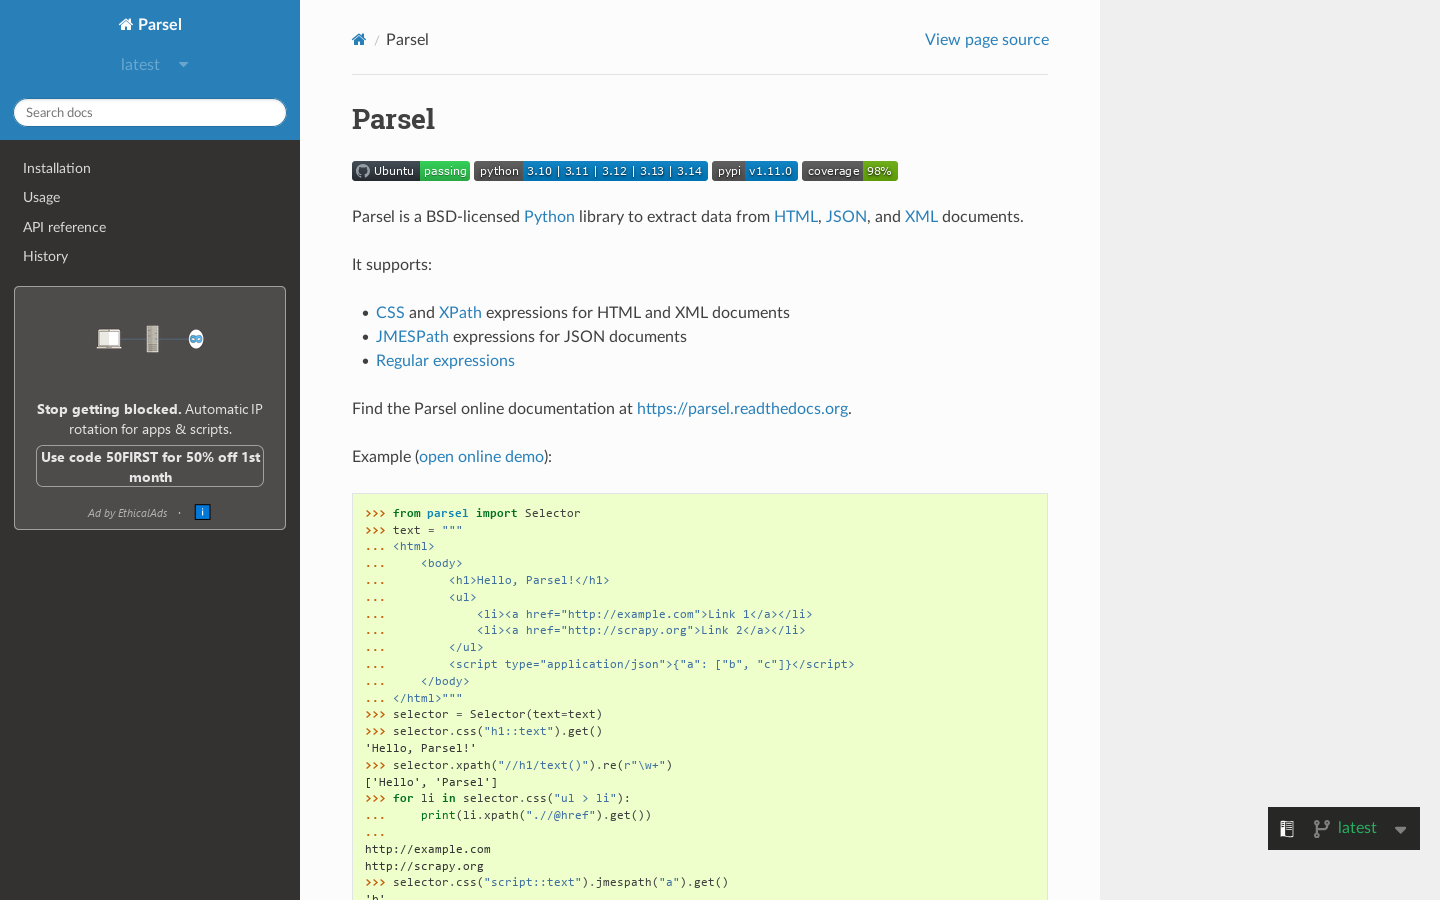Follow the HTML link
Image resolution: width=1440 pixels, height=900 pixels.
point(796,216)
